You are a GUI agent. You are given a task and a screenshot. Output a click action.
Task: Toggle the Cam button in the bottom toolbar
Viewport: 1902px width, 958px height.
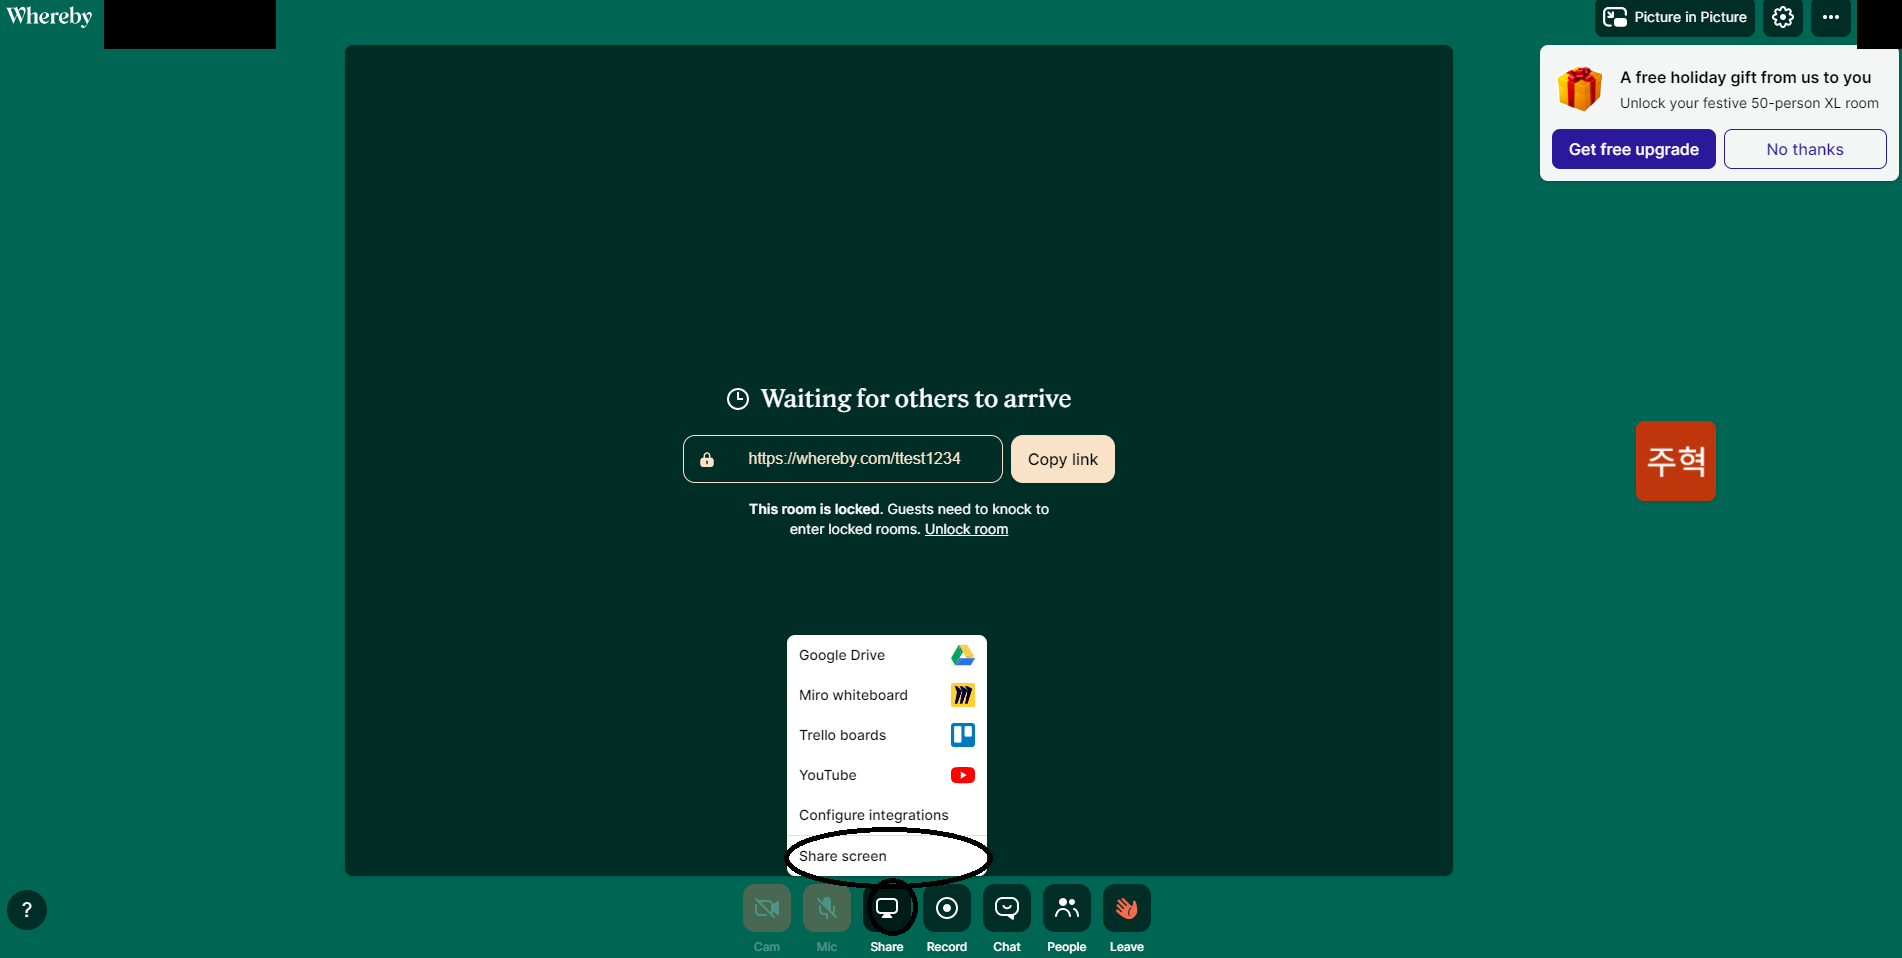767,908
